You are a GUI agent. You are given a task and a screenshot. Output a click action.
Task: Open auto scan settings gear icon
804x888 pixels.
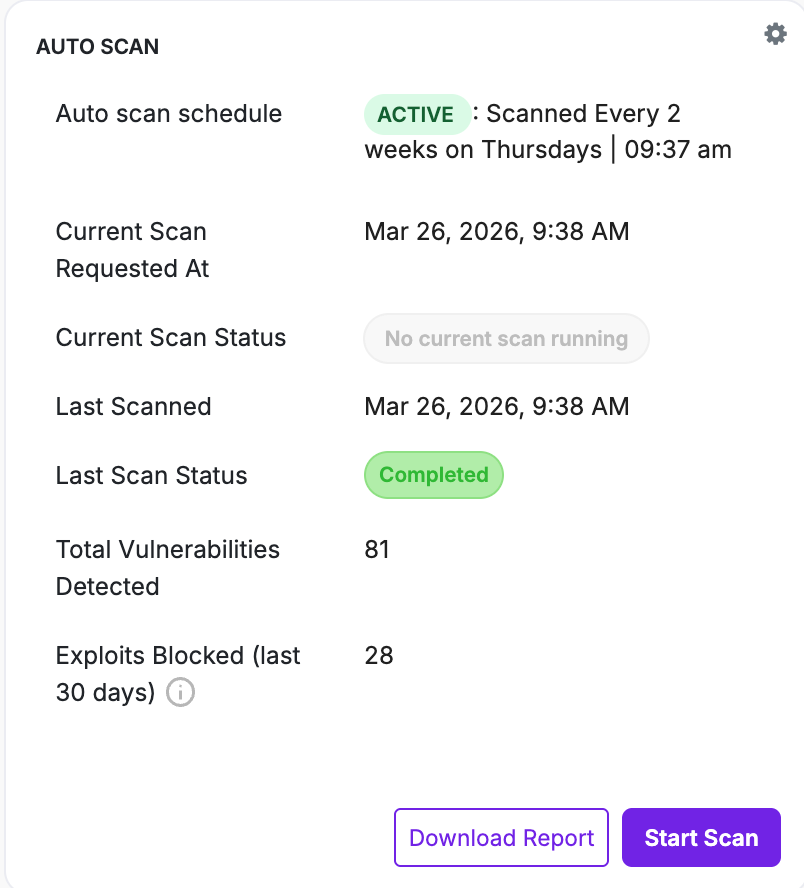[x=775, y=34]
